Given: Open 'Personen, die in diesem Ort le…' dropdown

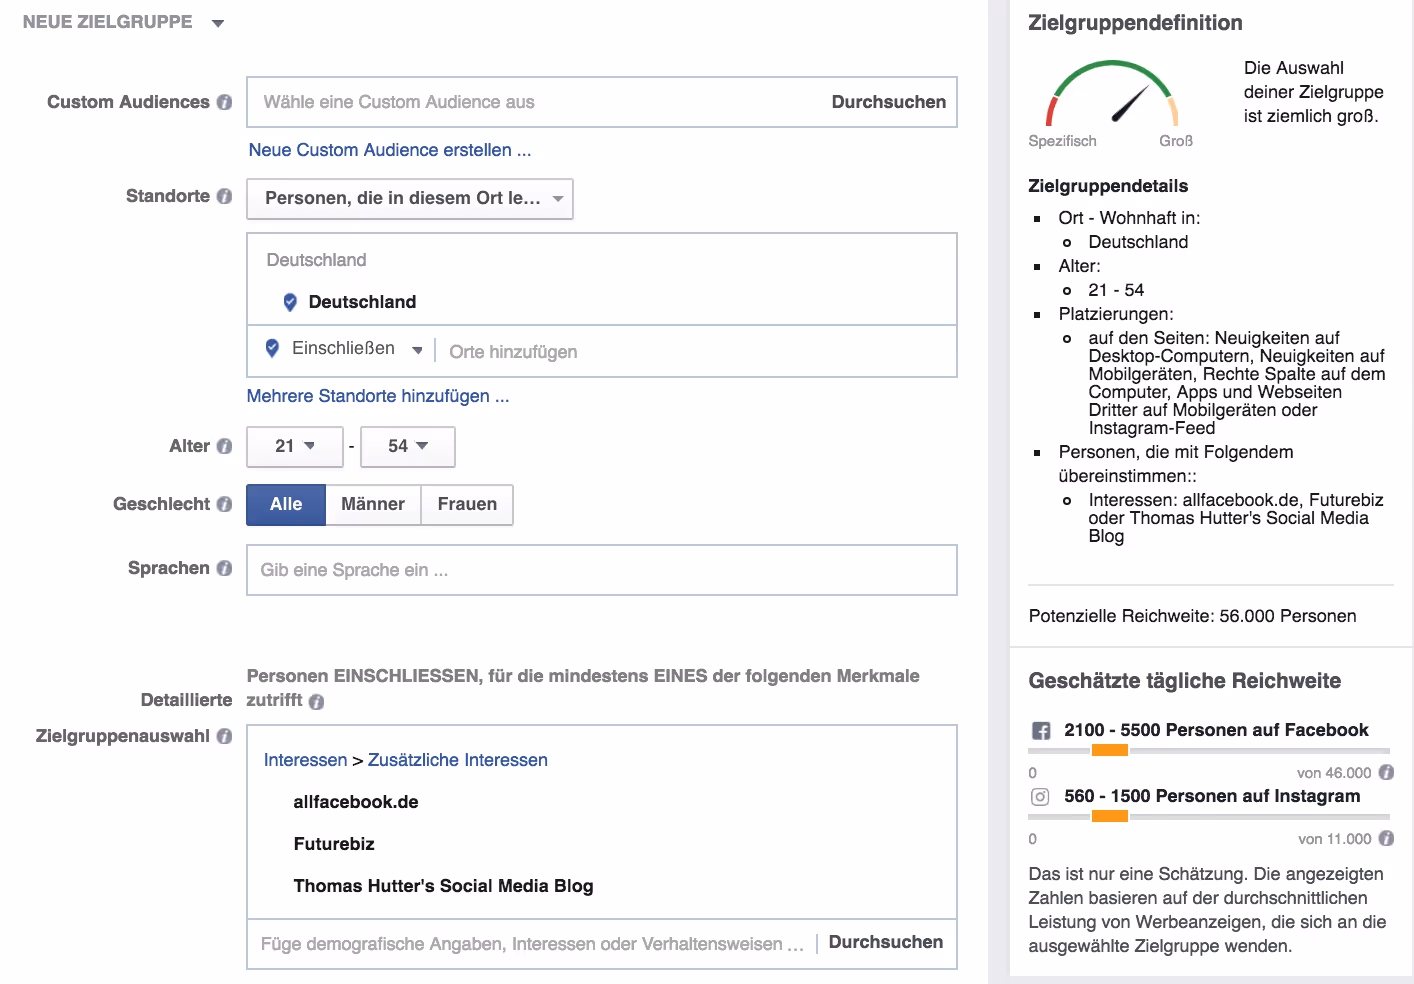Looking at the screenshot, I should click(x=410, y=199).
